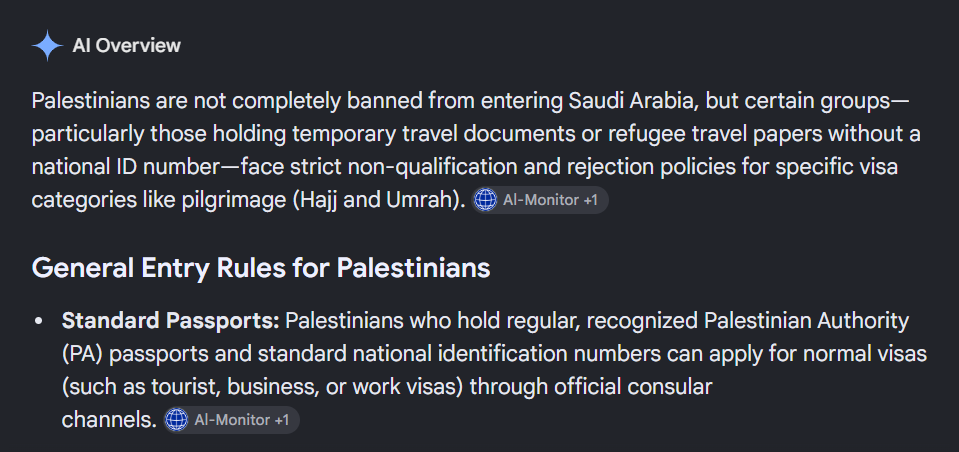Open Al-Monitor source chip after pilgrimage paragraph
Image resolution: width=959 pixels, height=452 pixels.
tap(541, 200)
